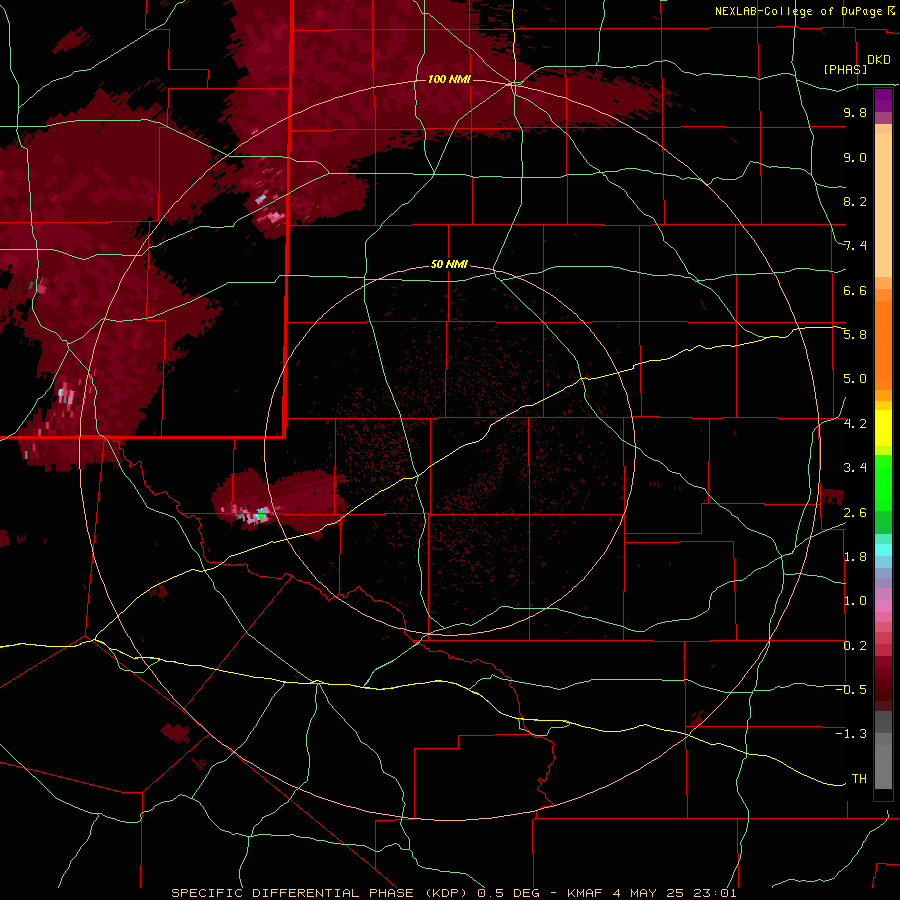Click the 50 NMI range ring label
900x900 pixels.
click(x=449, y=264)
